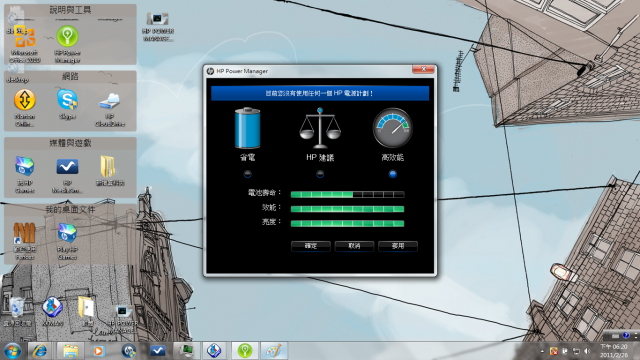Open the 更多 HP Games icon
The width and height of the screenshot is (640, 360).
coord(24,174)
